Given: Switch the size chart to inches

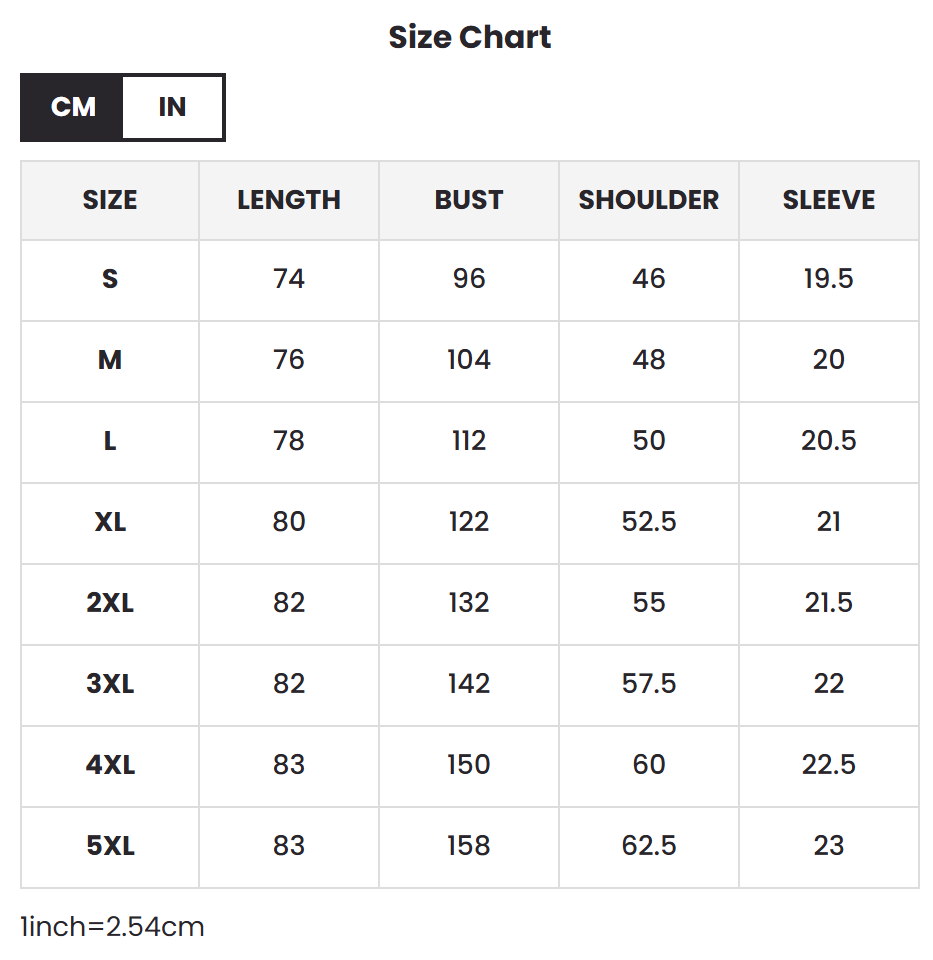Looking at the screenshot, I should (x=173, y=107).
